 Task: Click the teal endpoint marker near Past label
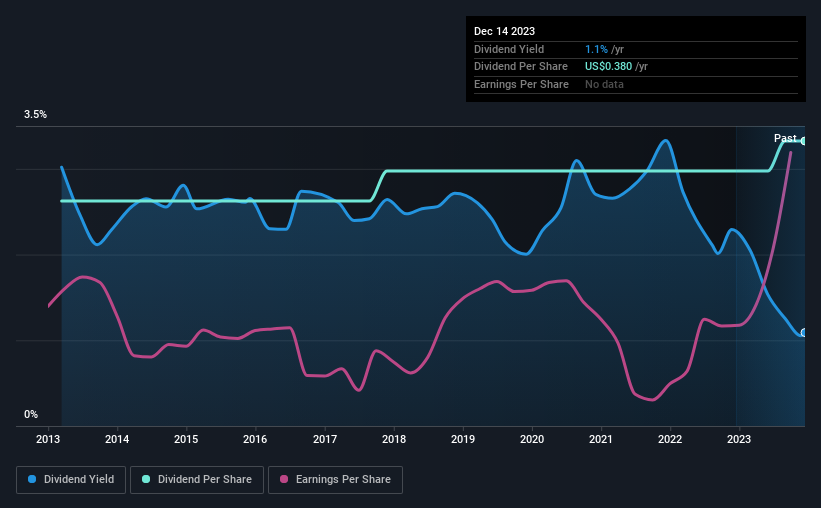coord(803,141)
